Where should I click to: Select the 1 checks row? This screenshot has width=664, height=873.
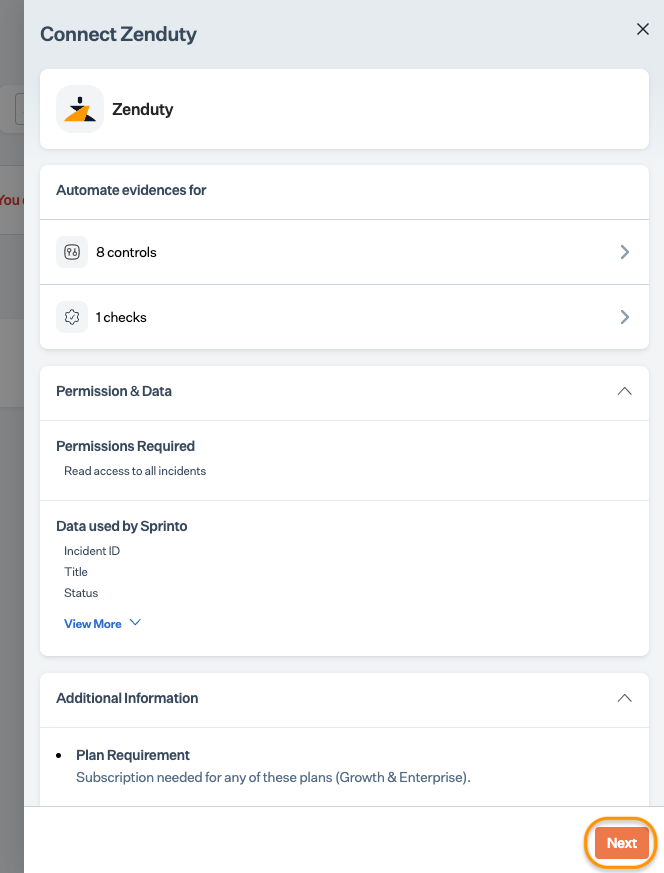tap(345, 317)
